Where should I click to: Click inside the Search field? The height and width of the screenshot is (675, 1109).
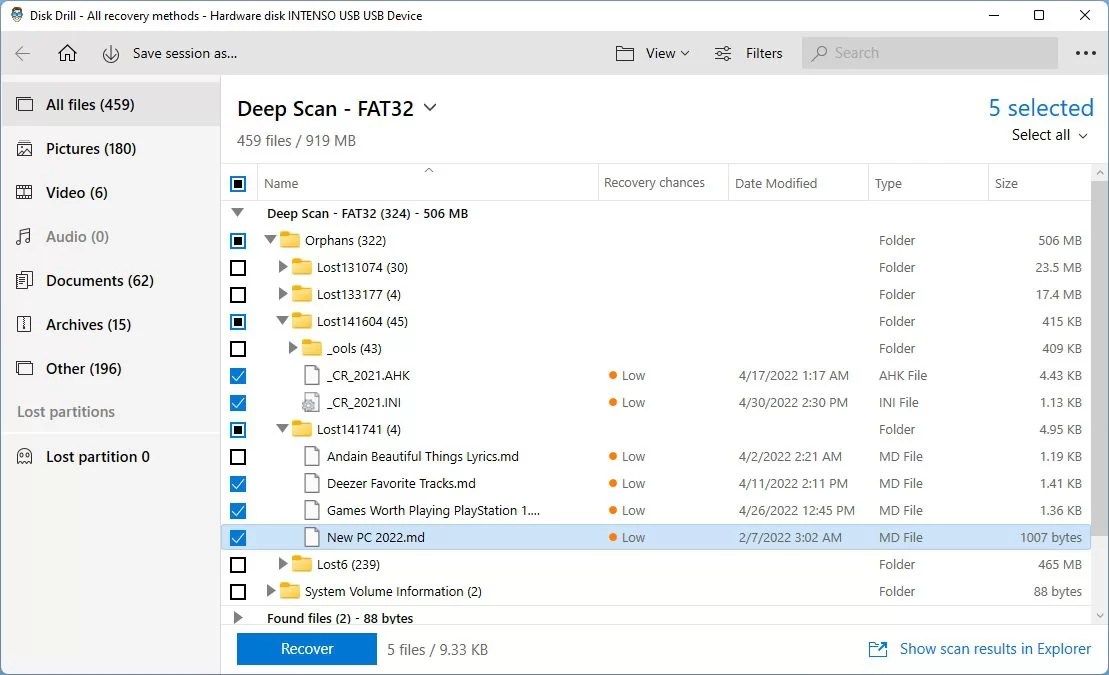click(928, 53)
